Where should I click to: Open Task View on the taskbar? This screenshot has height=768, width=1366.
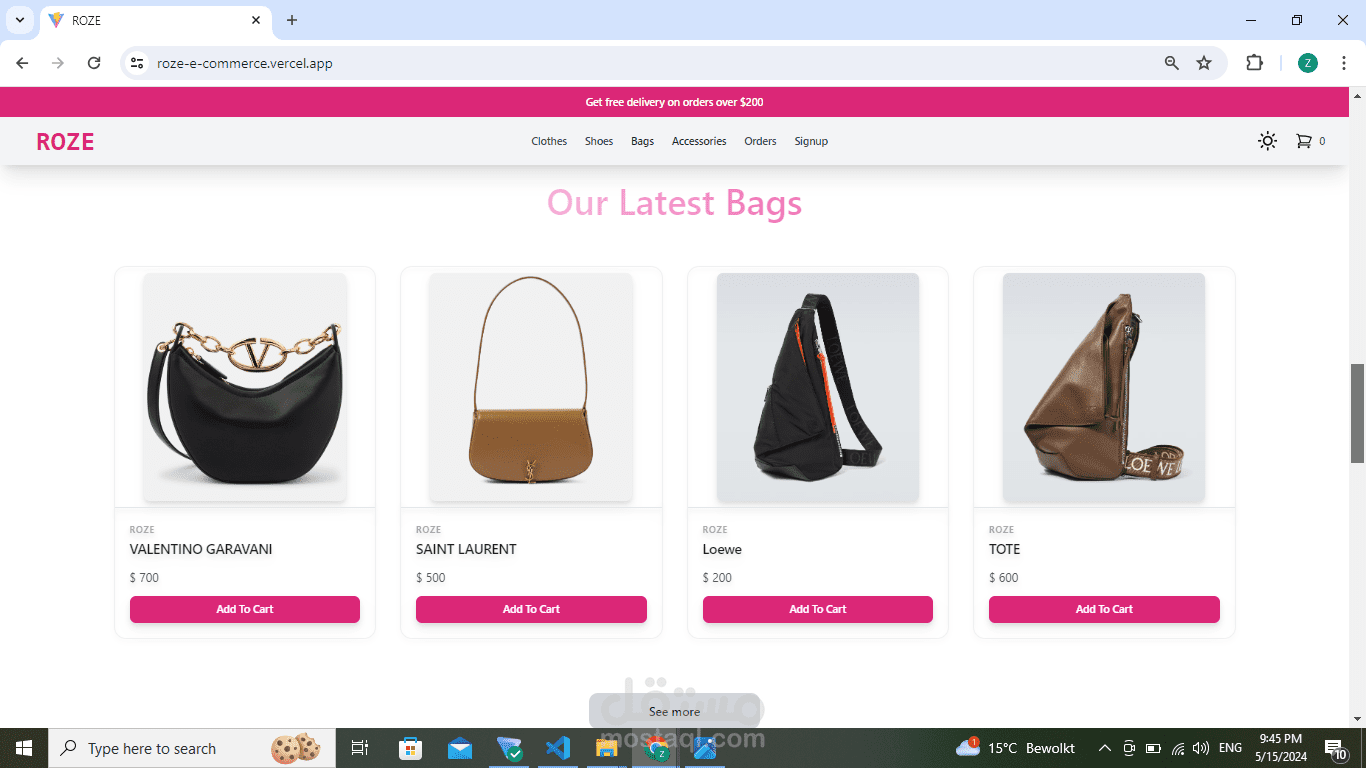tap(360, 748)
